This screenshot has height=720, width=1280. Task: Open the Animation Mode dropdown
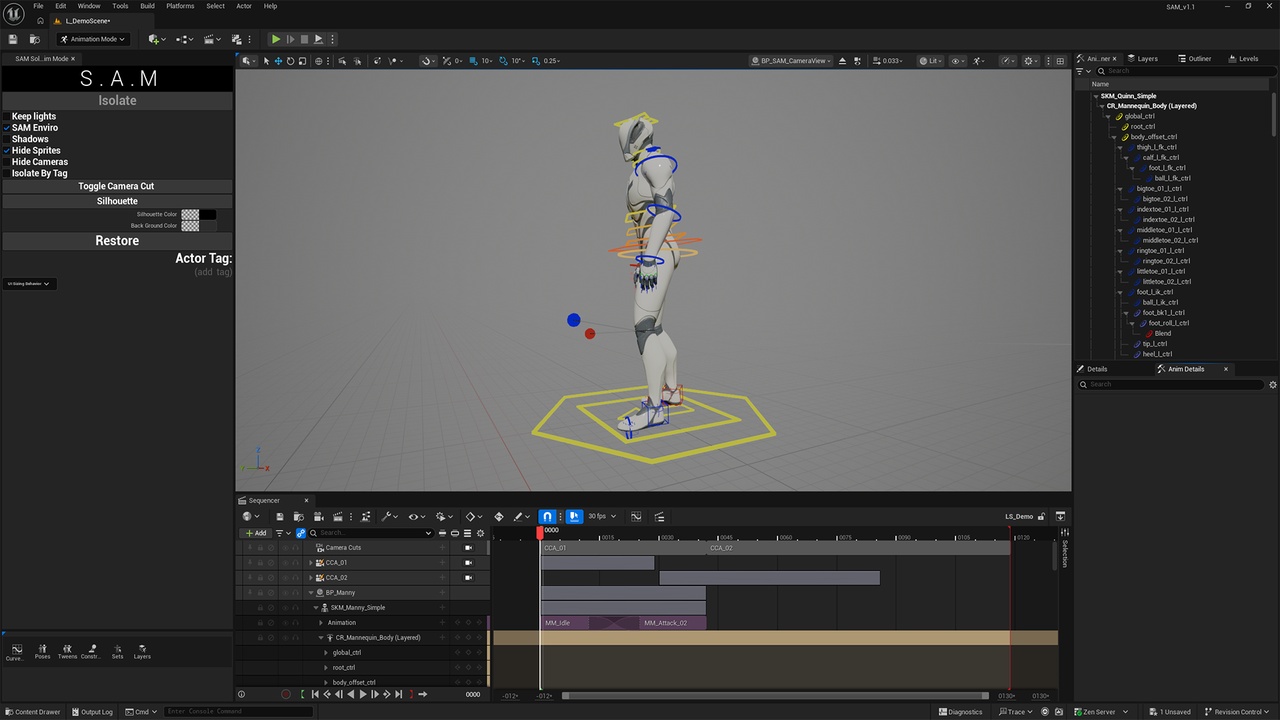click(x=93, y=39)
